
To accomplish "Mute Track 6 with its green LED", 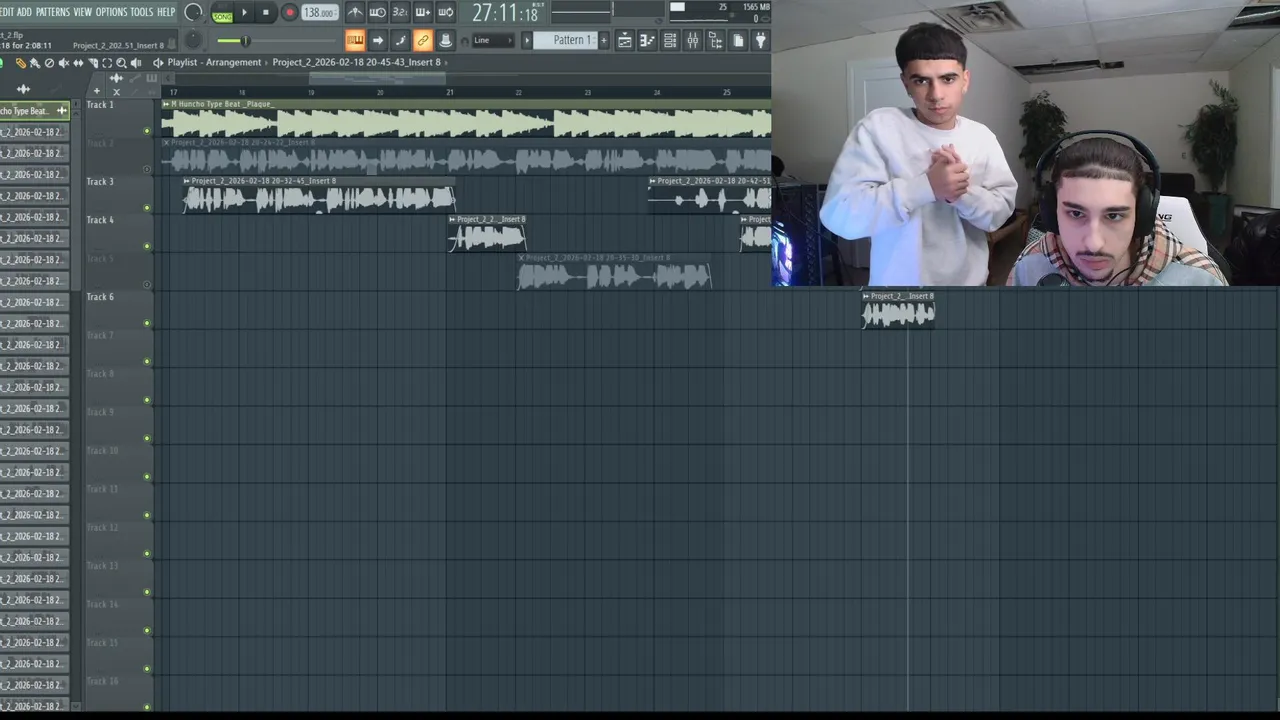I will [147, 323].
